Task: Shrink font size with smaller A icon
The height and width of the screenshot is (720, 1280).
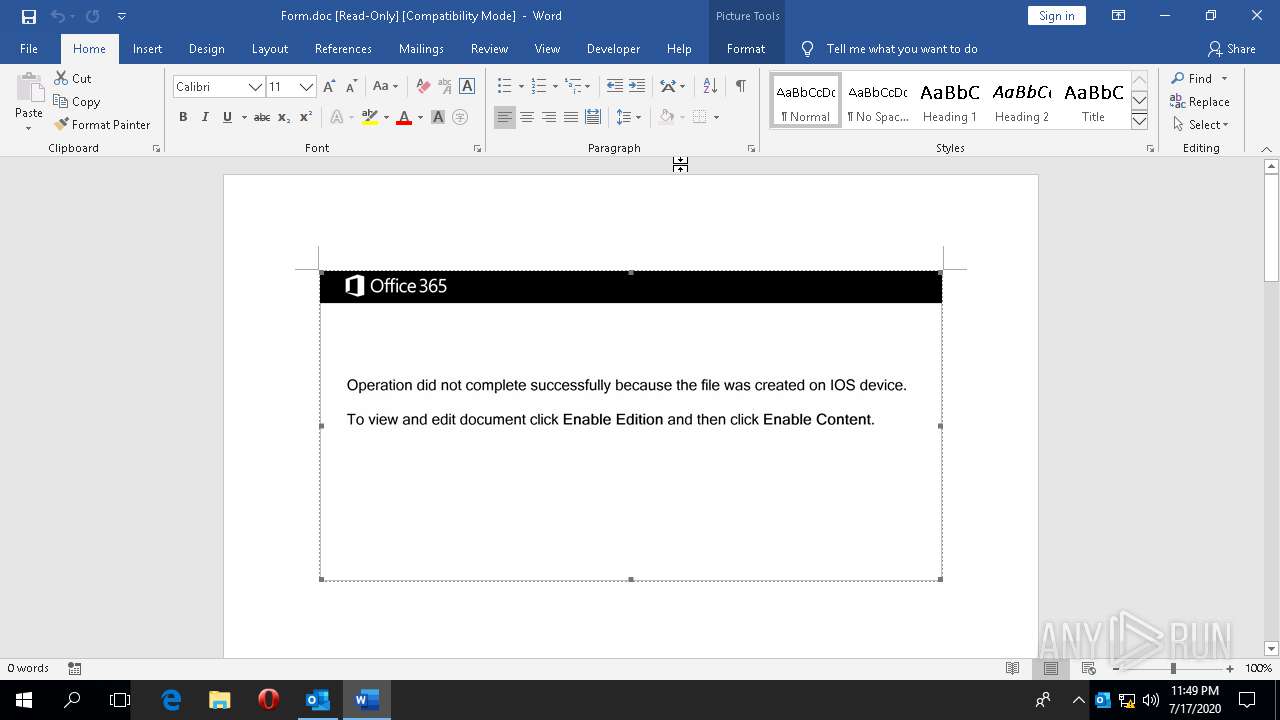Action: (350, 87)
